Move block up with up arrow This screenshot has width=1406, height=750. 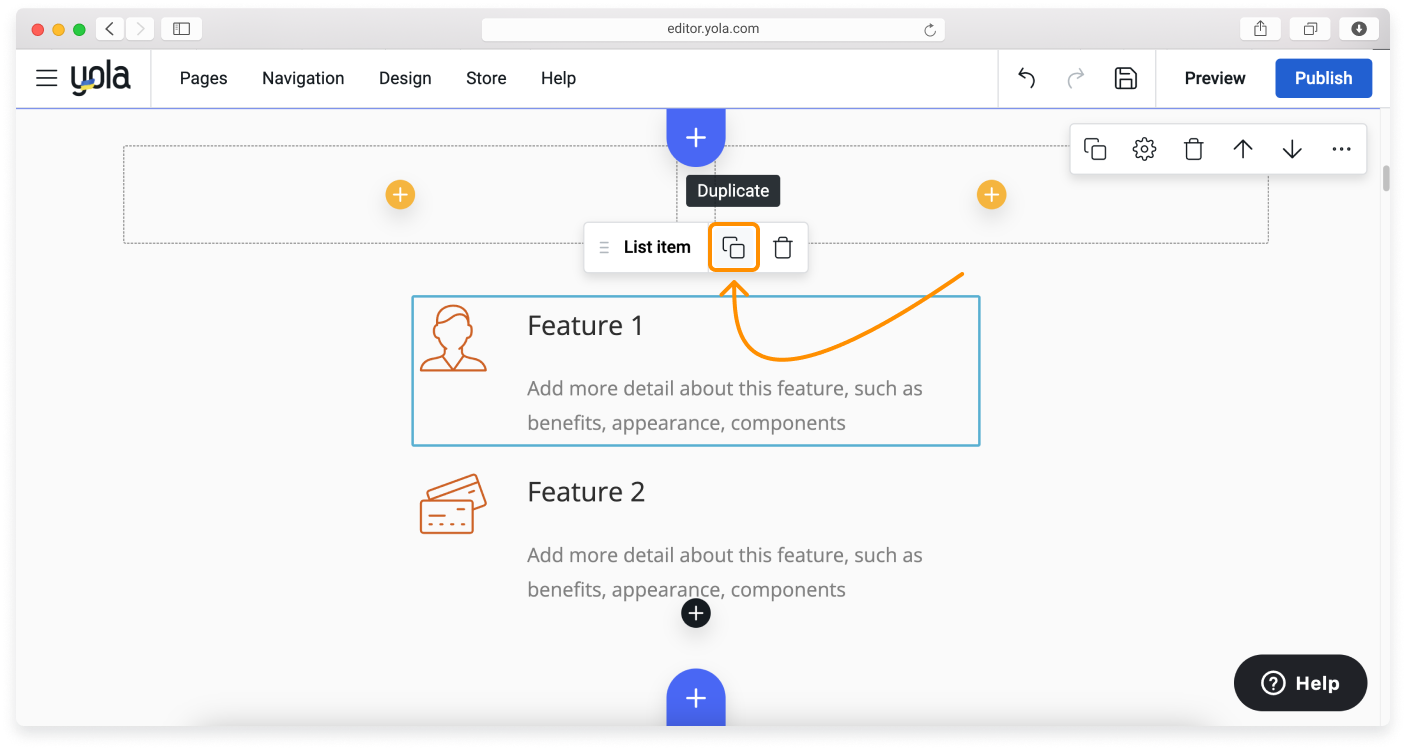pyautogui.click(x=1242, y=149)
